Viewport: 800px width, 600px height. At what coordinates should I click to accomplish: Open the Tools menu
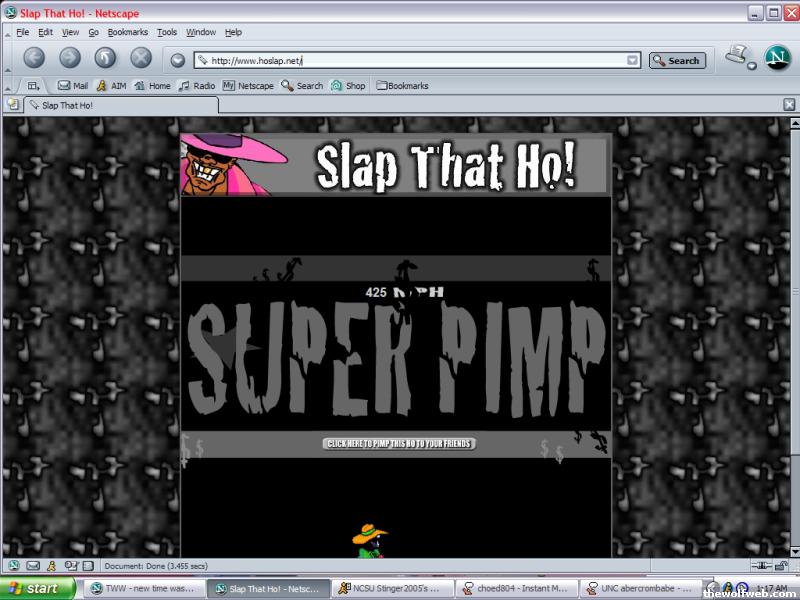pos(166,32)
